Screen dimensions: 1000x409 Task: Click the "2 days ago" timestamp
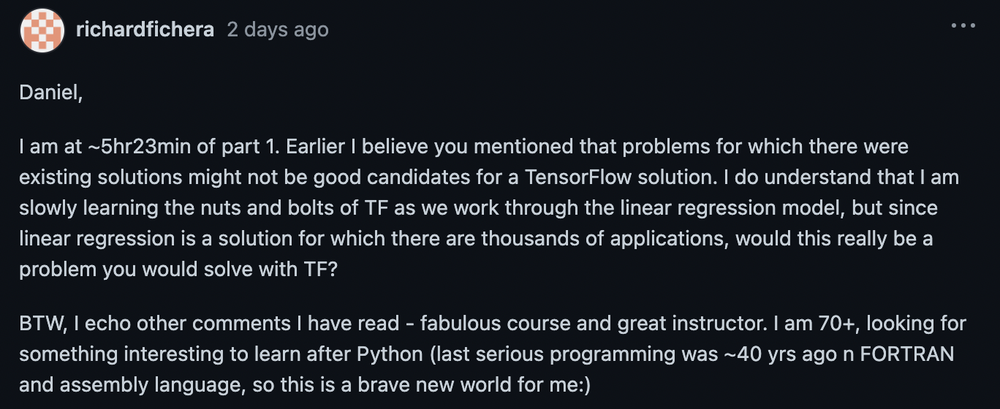(x=277, y=30)
